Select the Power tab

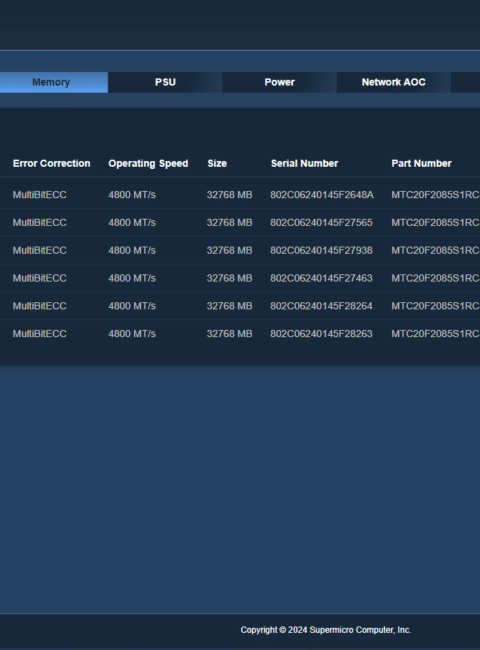[279, 82]
